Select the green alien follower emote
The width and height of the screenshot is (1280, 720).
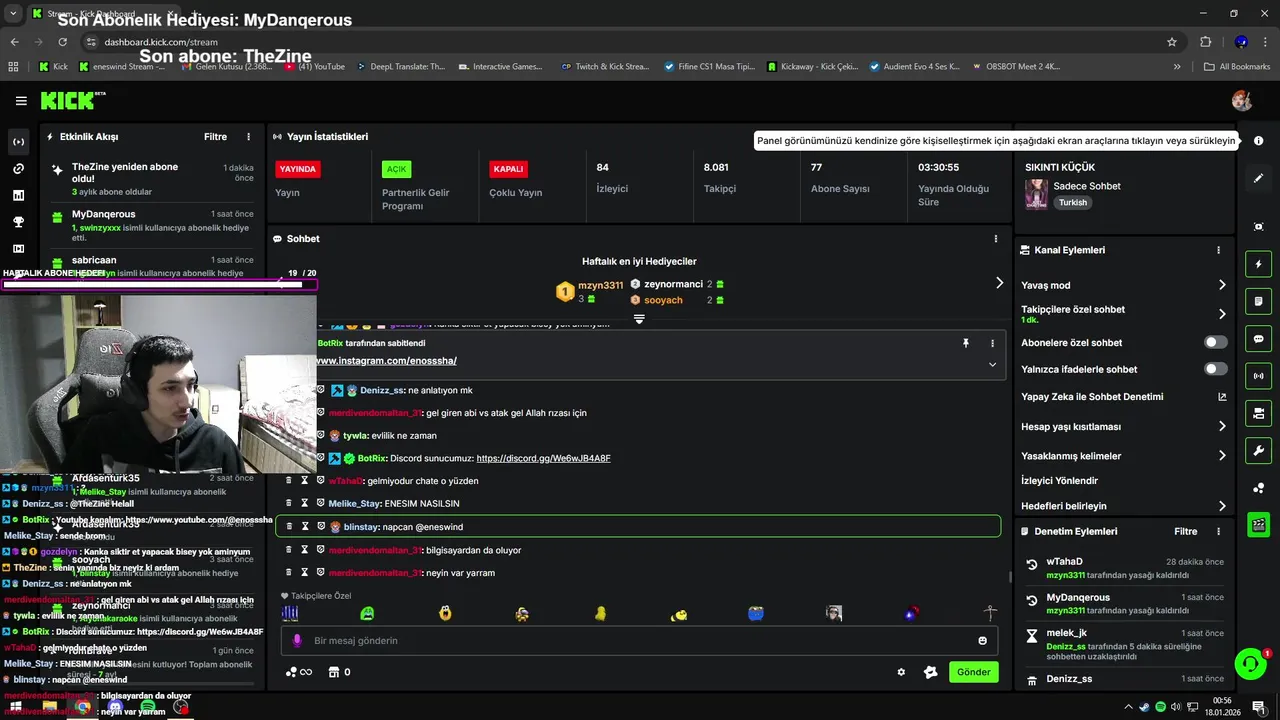point(367,614)
